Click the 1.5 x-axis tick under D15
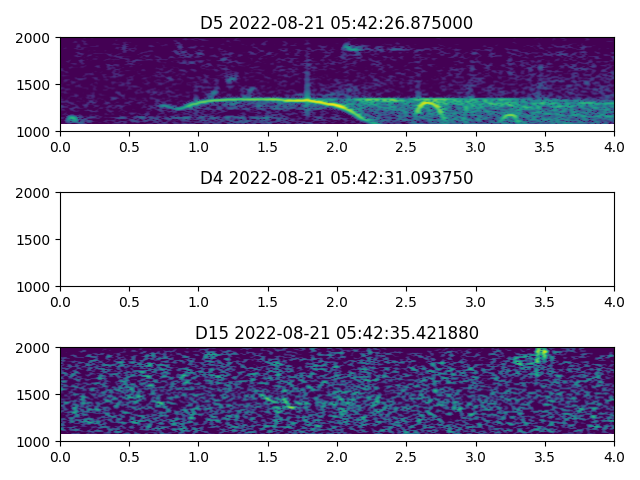The height and width of the screenshot is (480, 640). pos(268,455)
